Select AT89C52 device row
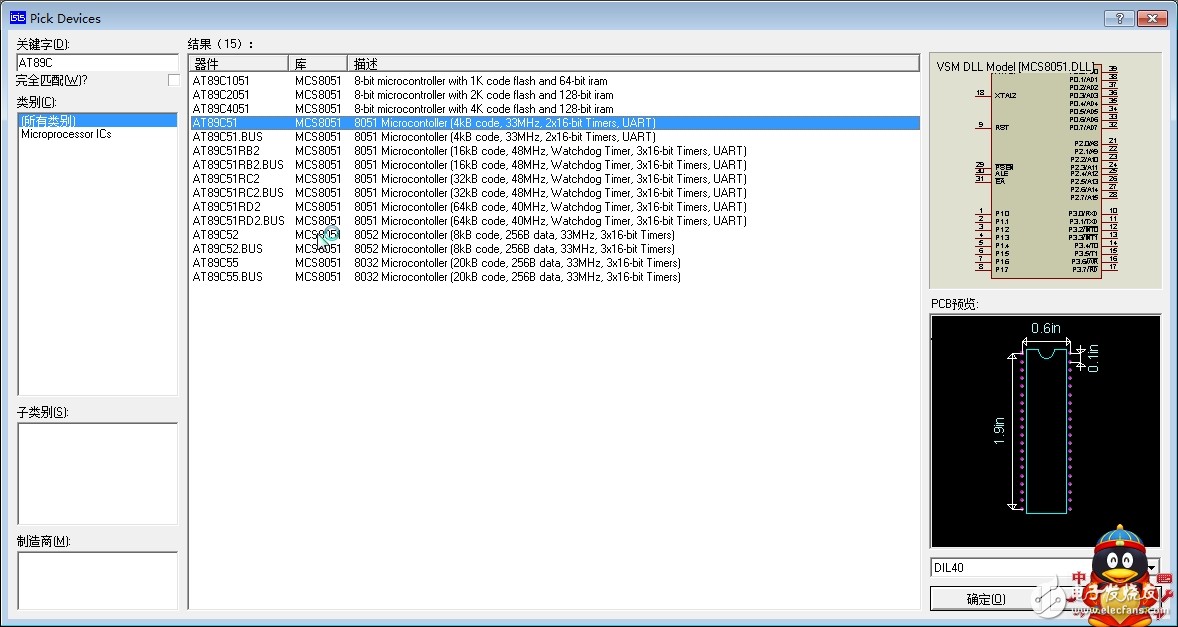 click(554, 235)
